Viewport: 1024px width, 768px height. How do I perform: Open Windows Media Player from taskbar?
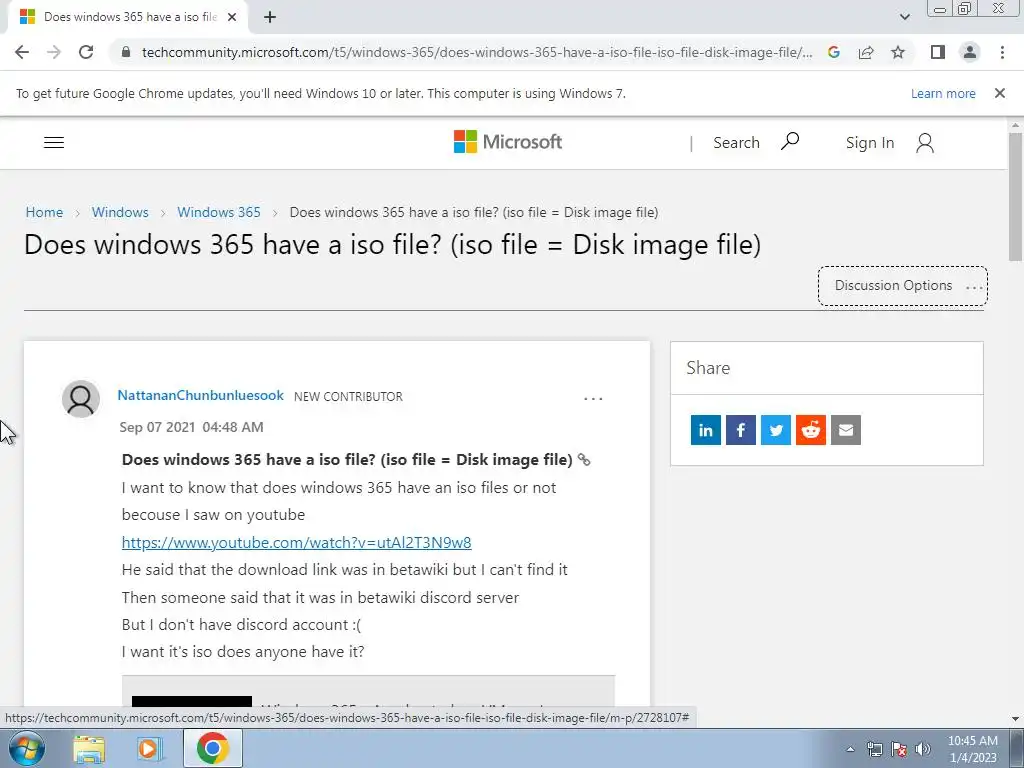click(150, 748)
